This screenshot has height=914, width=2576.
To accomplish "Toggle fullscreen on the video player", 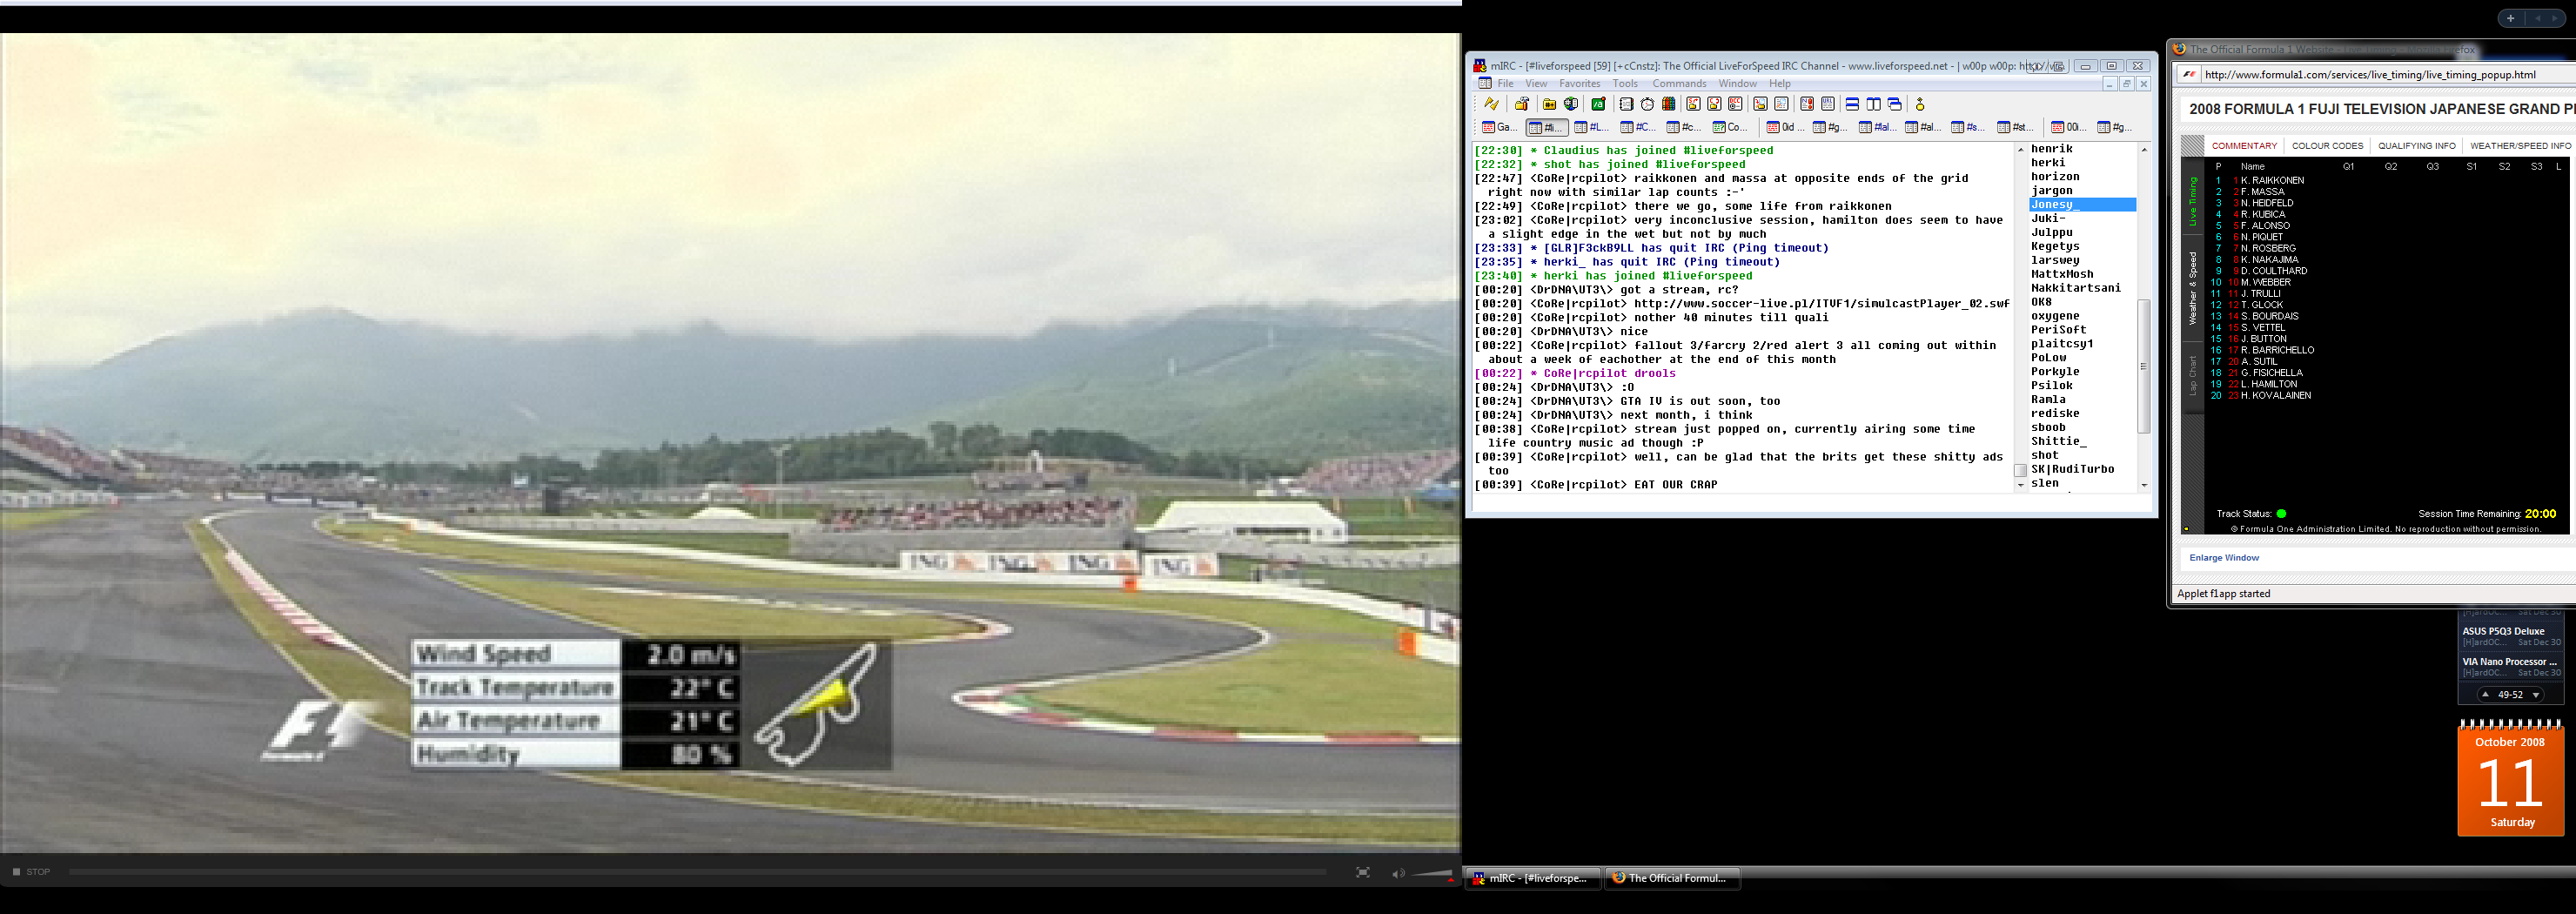I will pyautogui.click(x=1362, y=873).
